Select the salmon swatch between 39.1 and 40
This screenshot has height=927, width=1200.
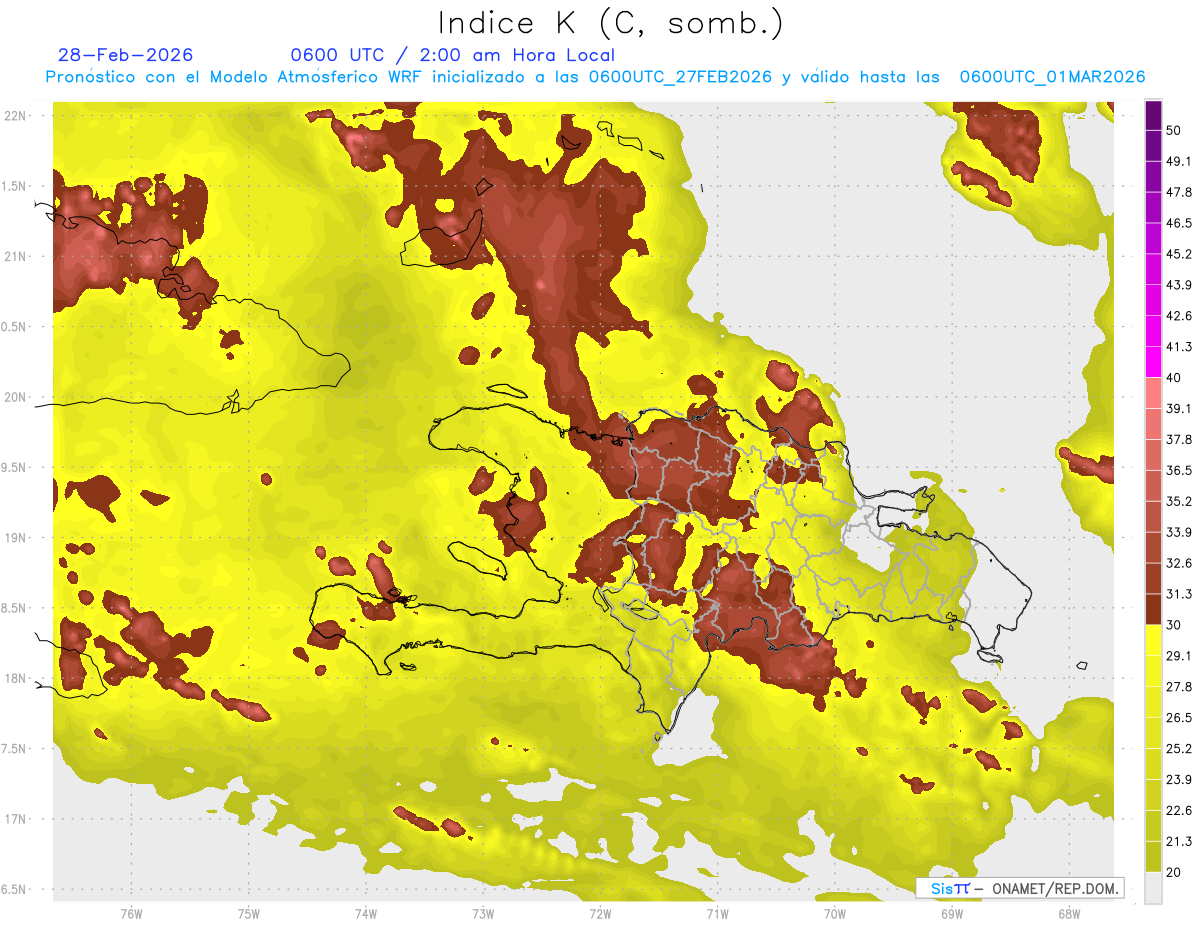[x=1153, y=393]
